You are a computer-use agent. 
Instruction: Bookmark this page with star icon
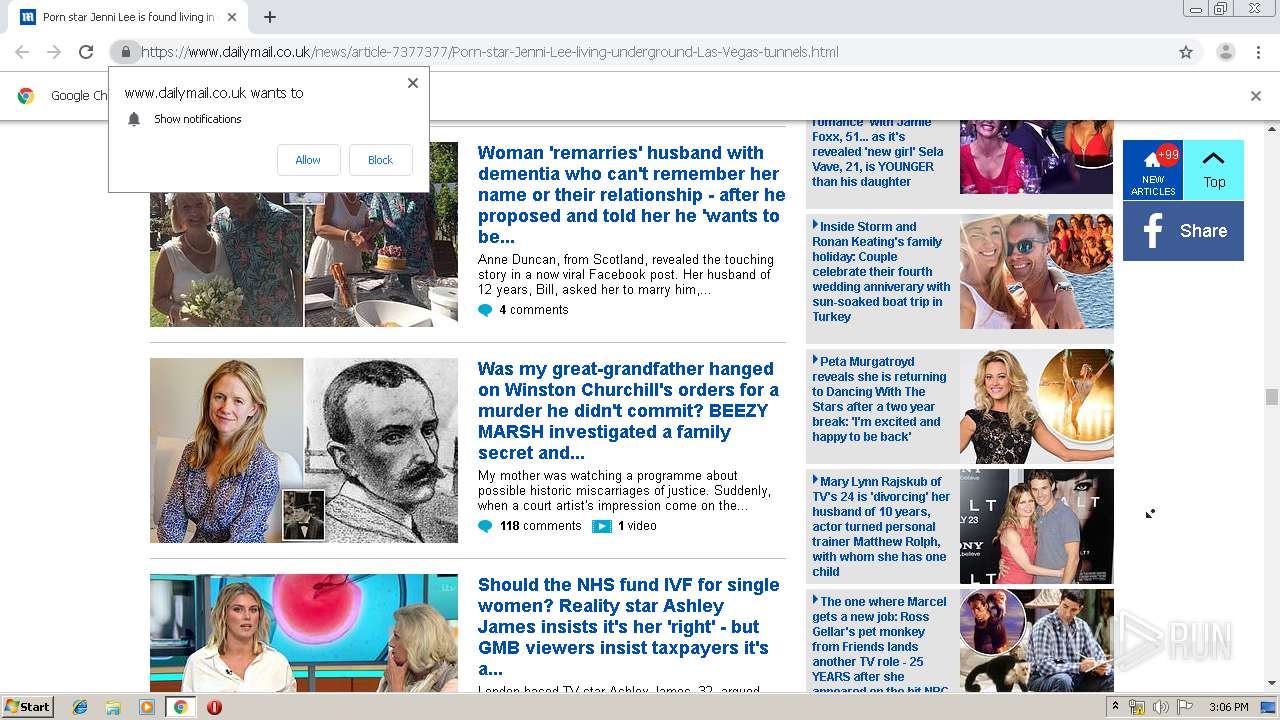coord(1186,52)
